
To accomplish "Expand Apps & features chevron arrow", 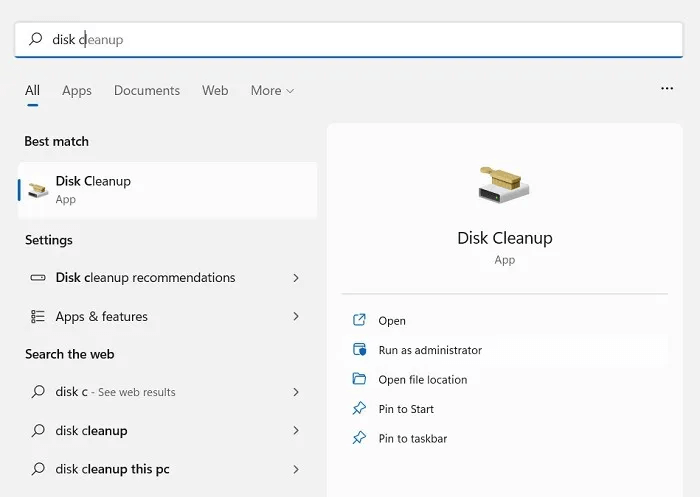I will (x=296, y=316).
